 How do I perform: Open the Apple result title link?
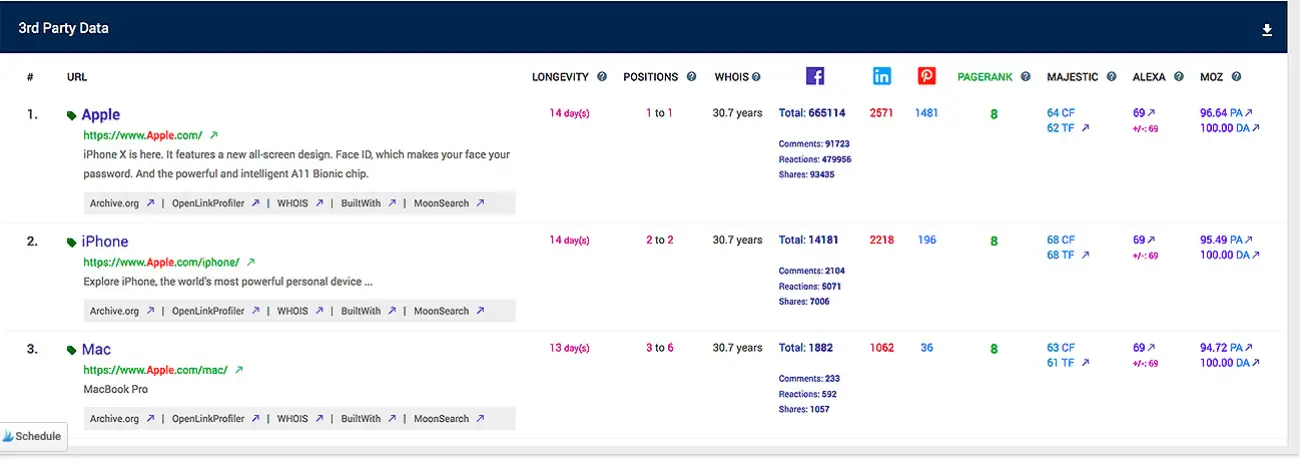coord(101,115)
